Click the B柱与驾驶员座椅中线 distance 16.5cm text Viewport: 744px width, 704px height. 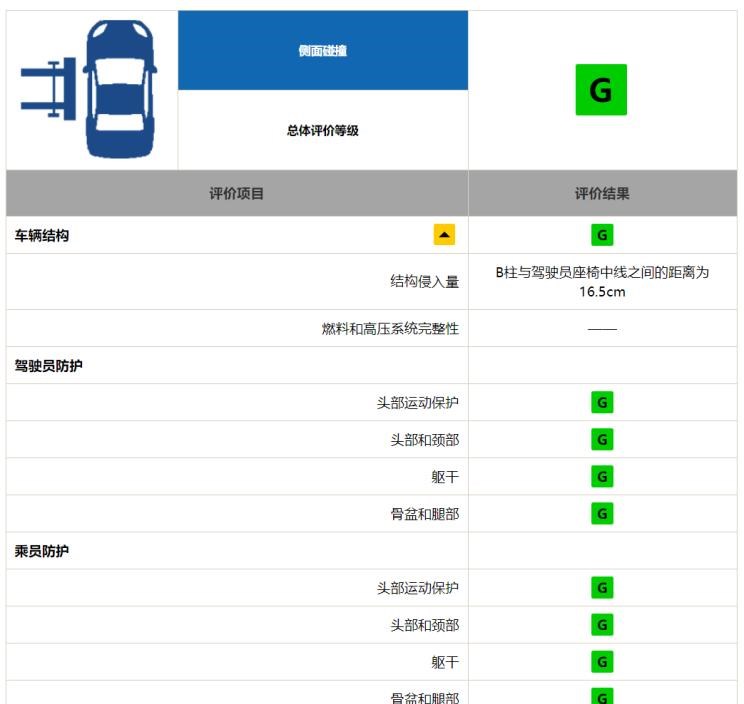tap(602, 282)
